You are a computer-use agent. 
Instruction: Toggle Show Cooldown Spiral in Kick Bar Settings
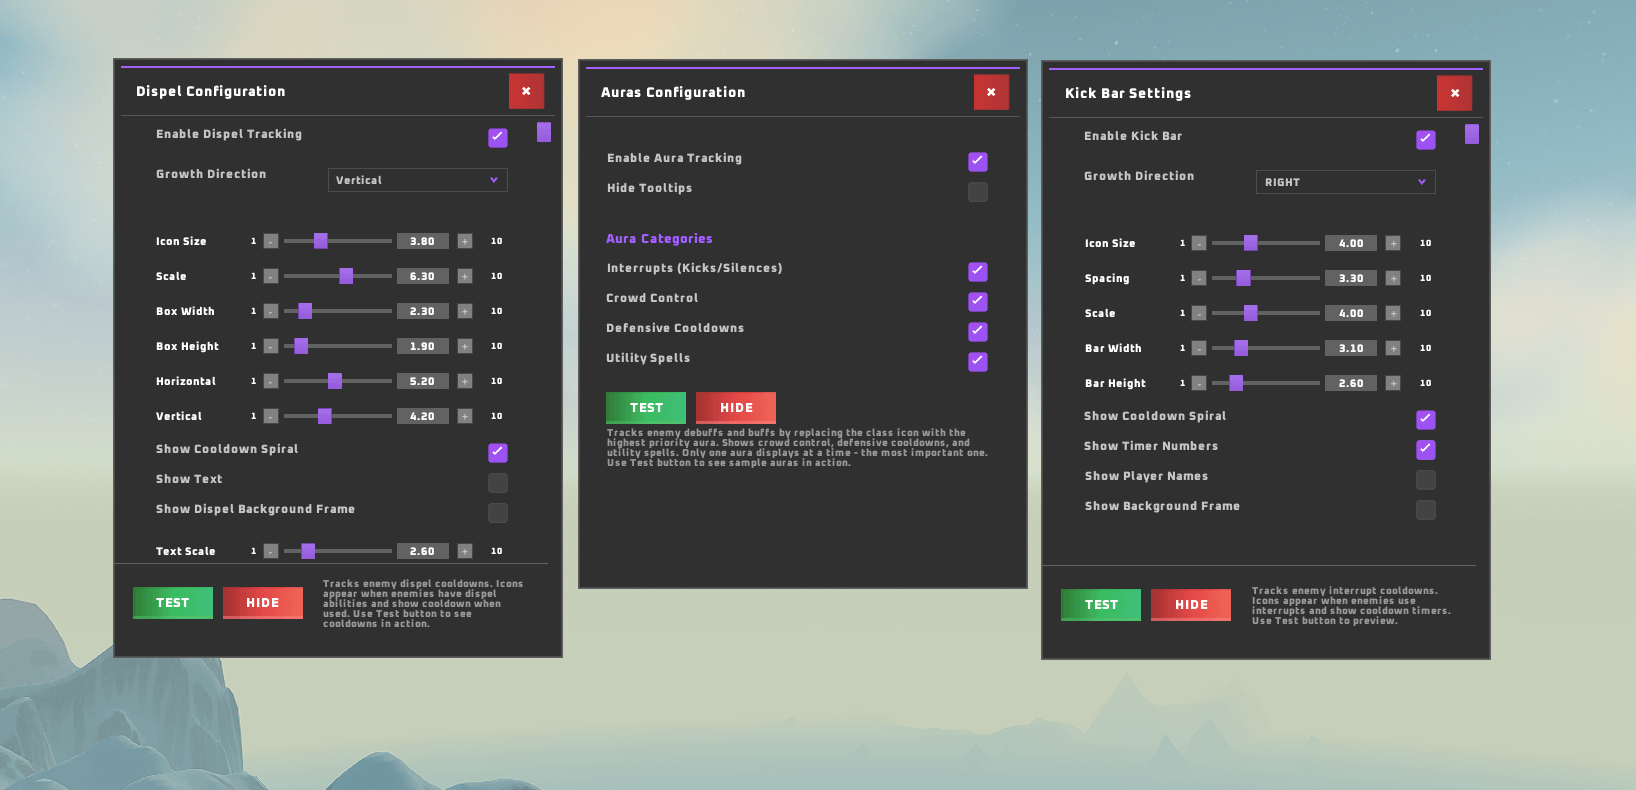1426,420
